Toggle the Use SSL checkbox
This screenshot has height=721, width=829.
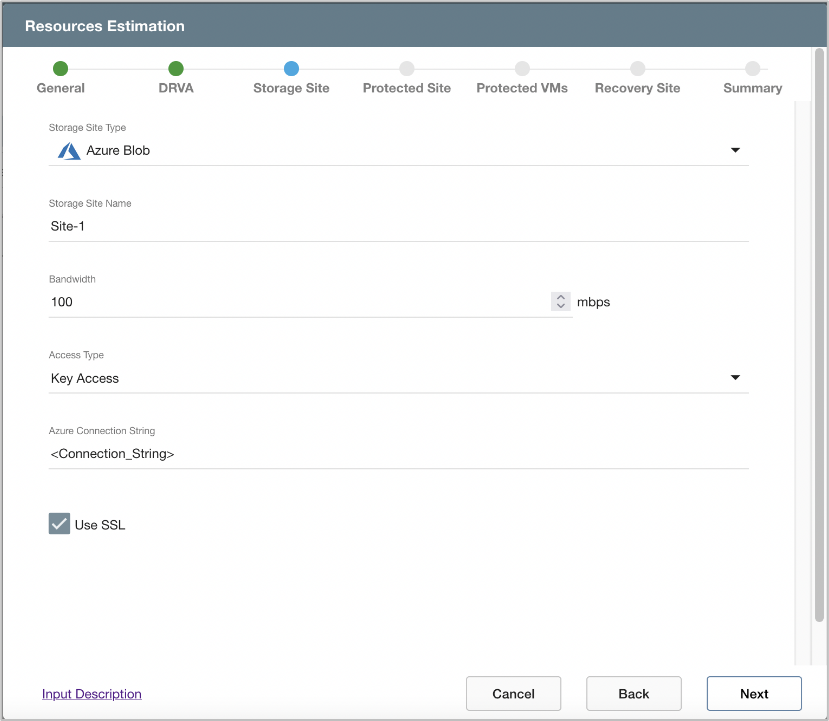59,524
